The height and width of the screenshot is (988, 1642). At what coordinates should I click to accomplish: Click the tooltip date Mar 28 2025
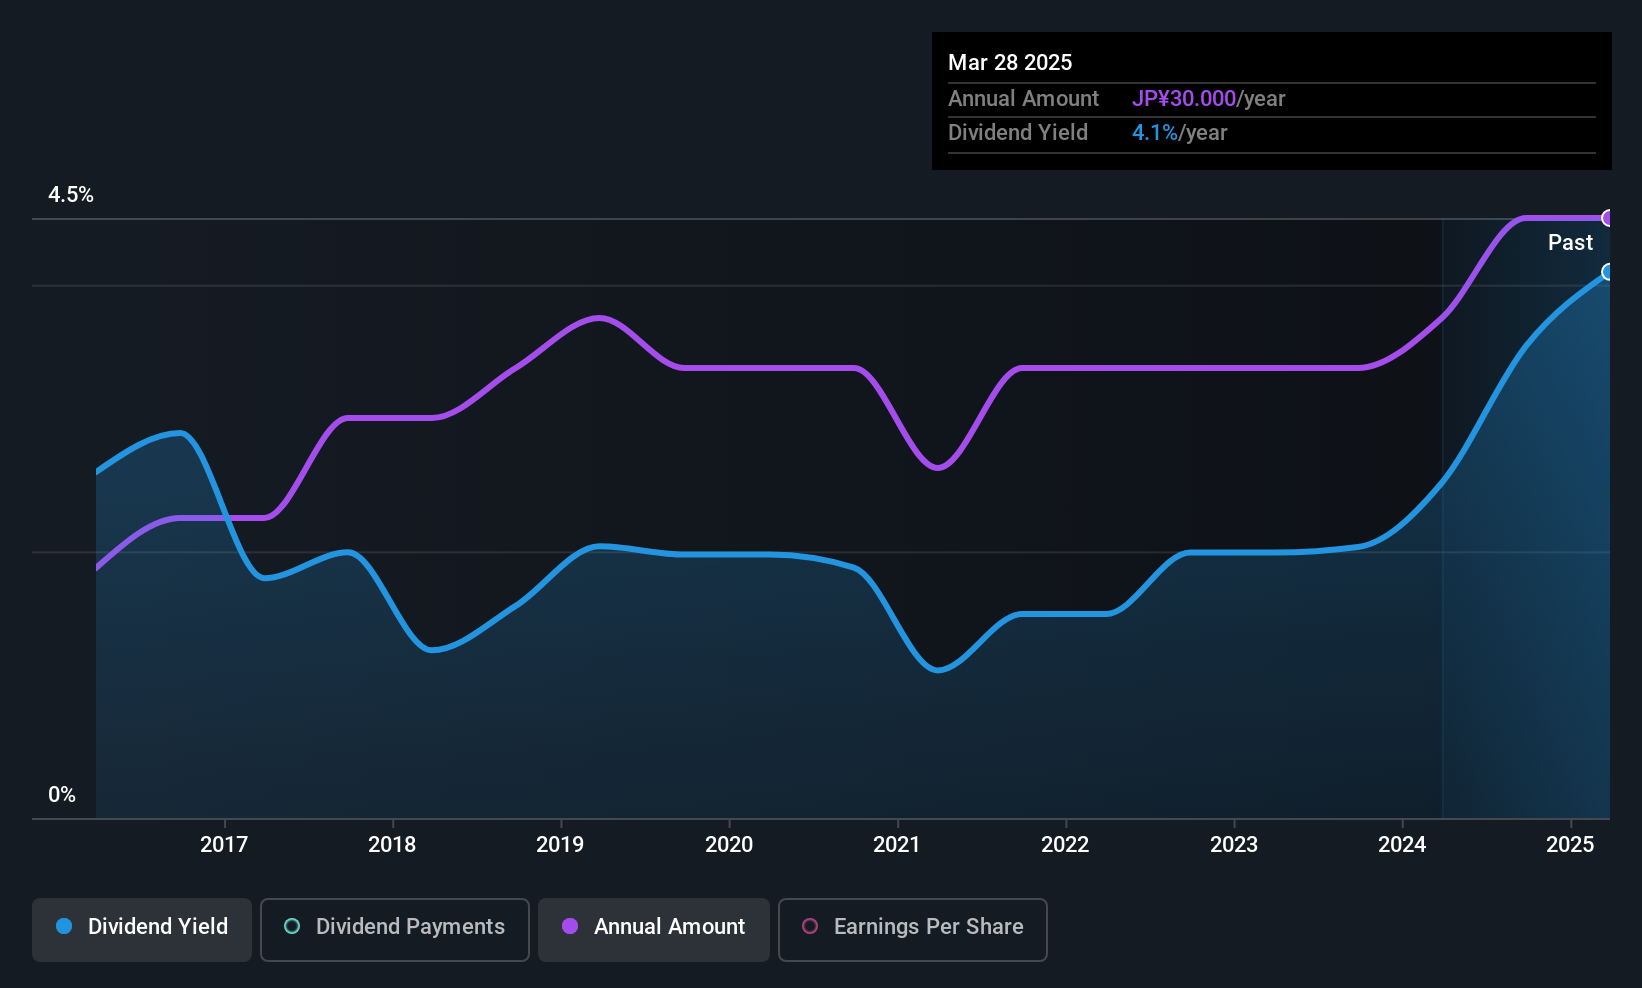click(1010, 63)
